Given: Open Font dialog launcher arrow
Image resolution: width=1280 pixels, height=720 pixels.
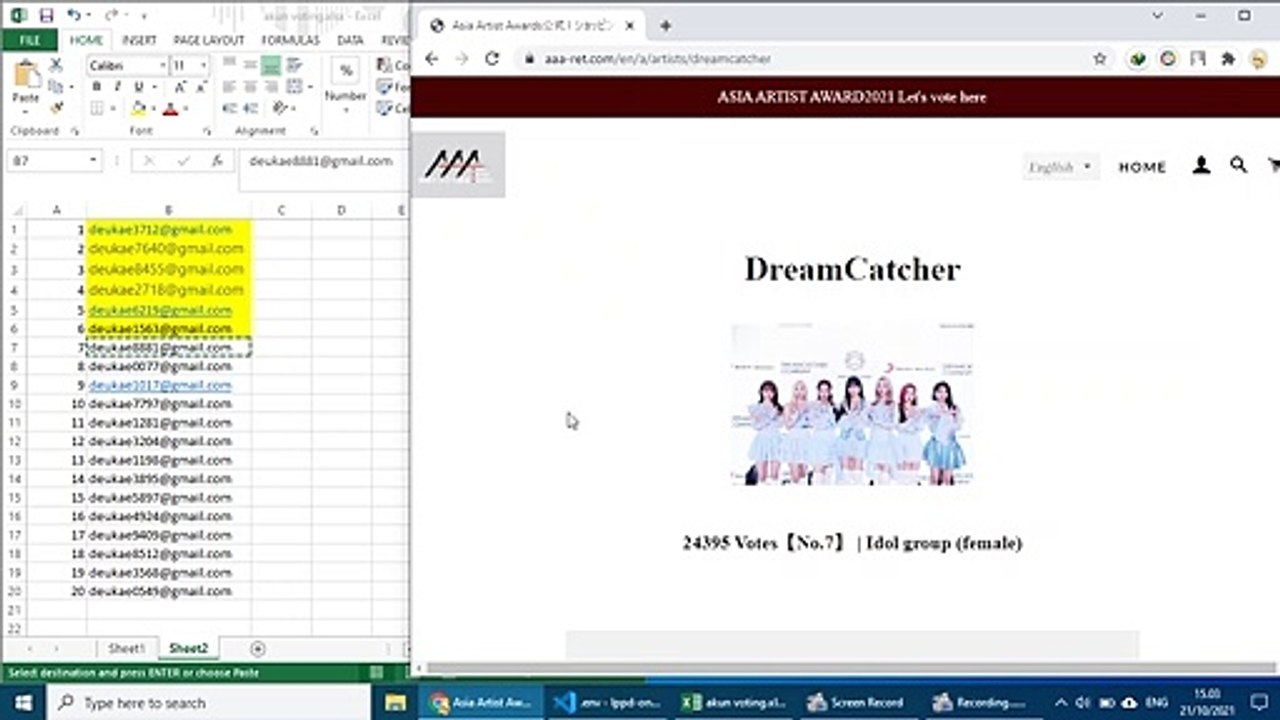Looking at the screenshot, I should coord(207,131).
